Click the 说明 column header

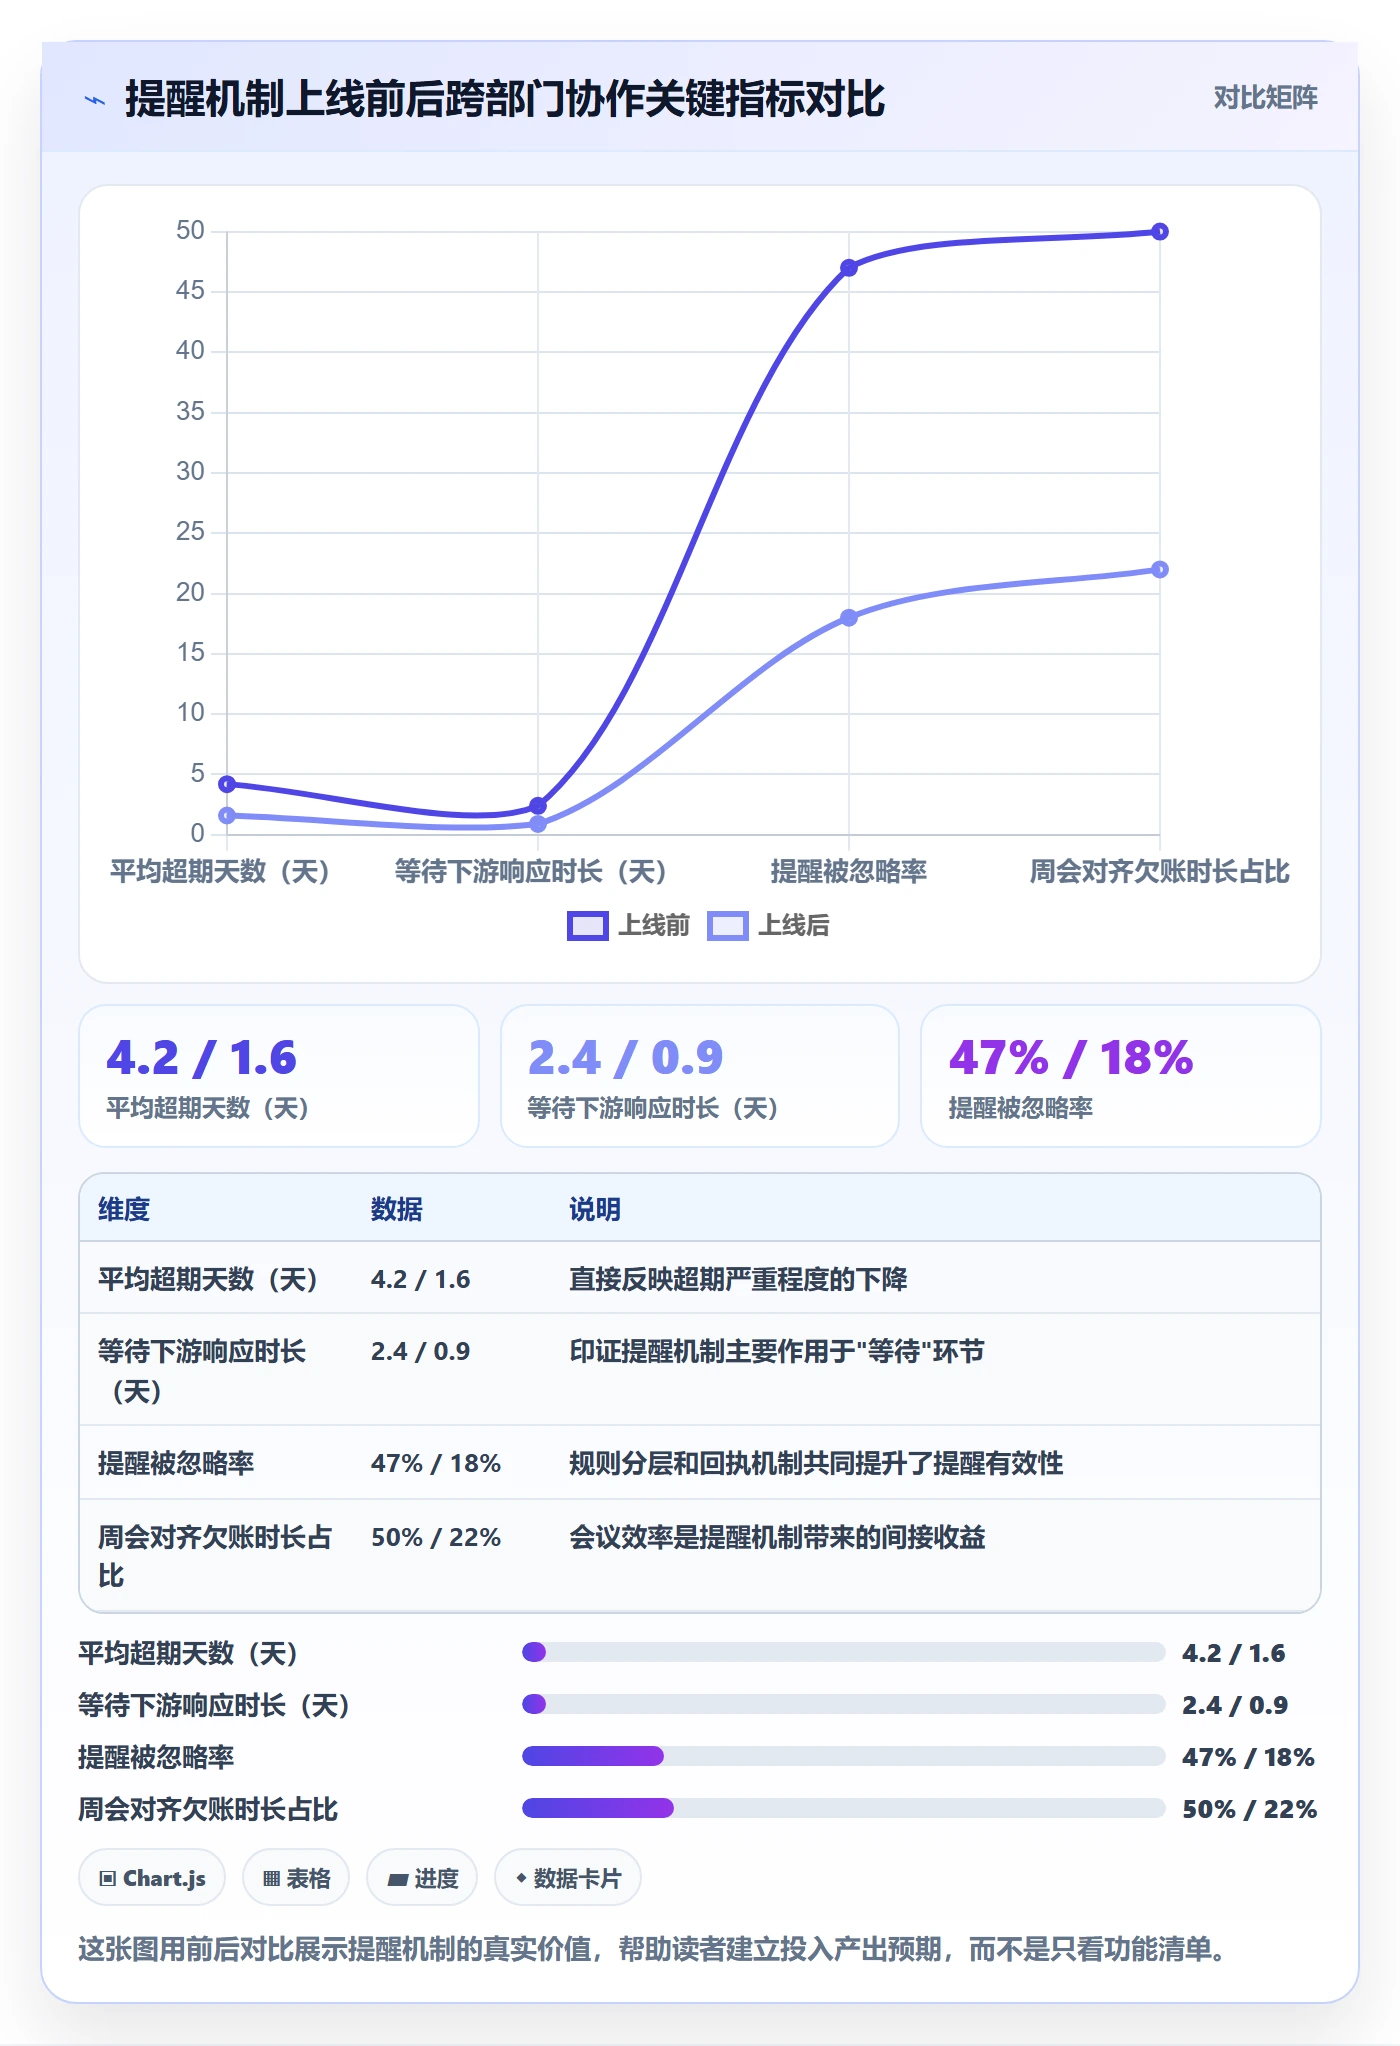coord(595,1209)
